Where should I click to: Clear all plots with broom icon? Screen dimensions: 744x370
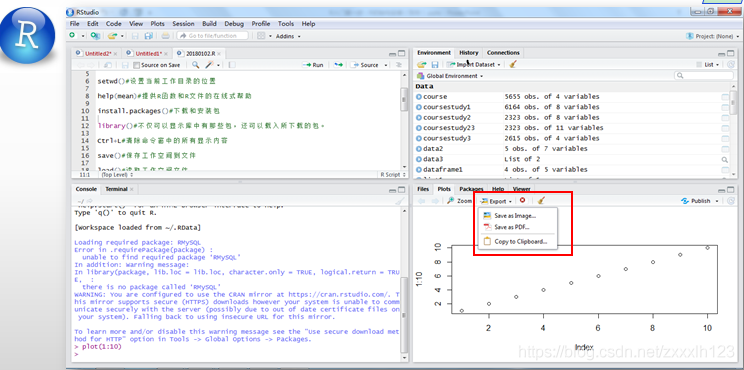[541, 201]
